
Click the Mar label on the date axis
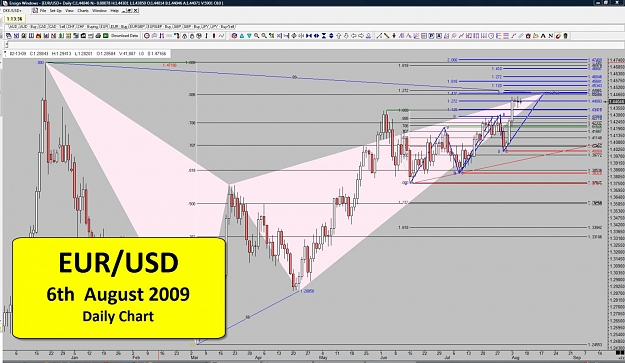click(194, 358)
